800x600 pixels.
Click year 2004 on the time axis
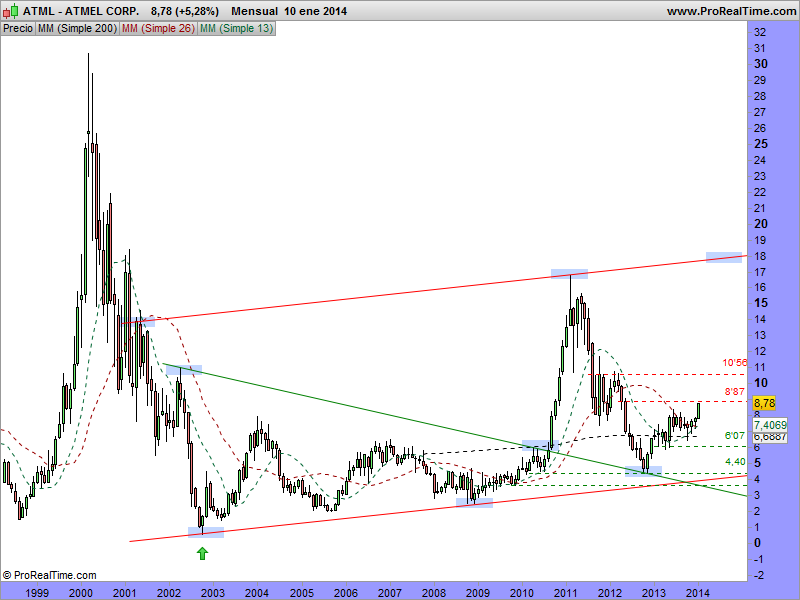[x=257, y=593]
